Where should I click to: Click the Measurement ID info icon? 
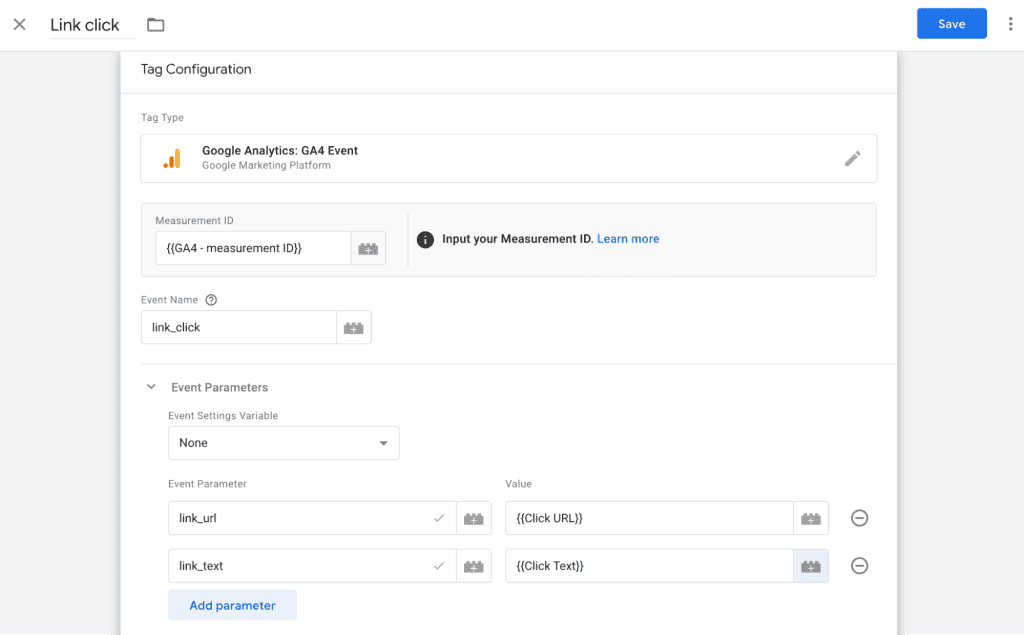click(425, 240)
